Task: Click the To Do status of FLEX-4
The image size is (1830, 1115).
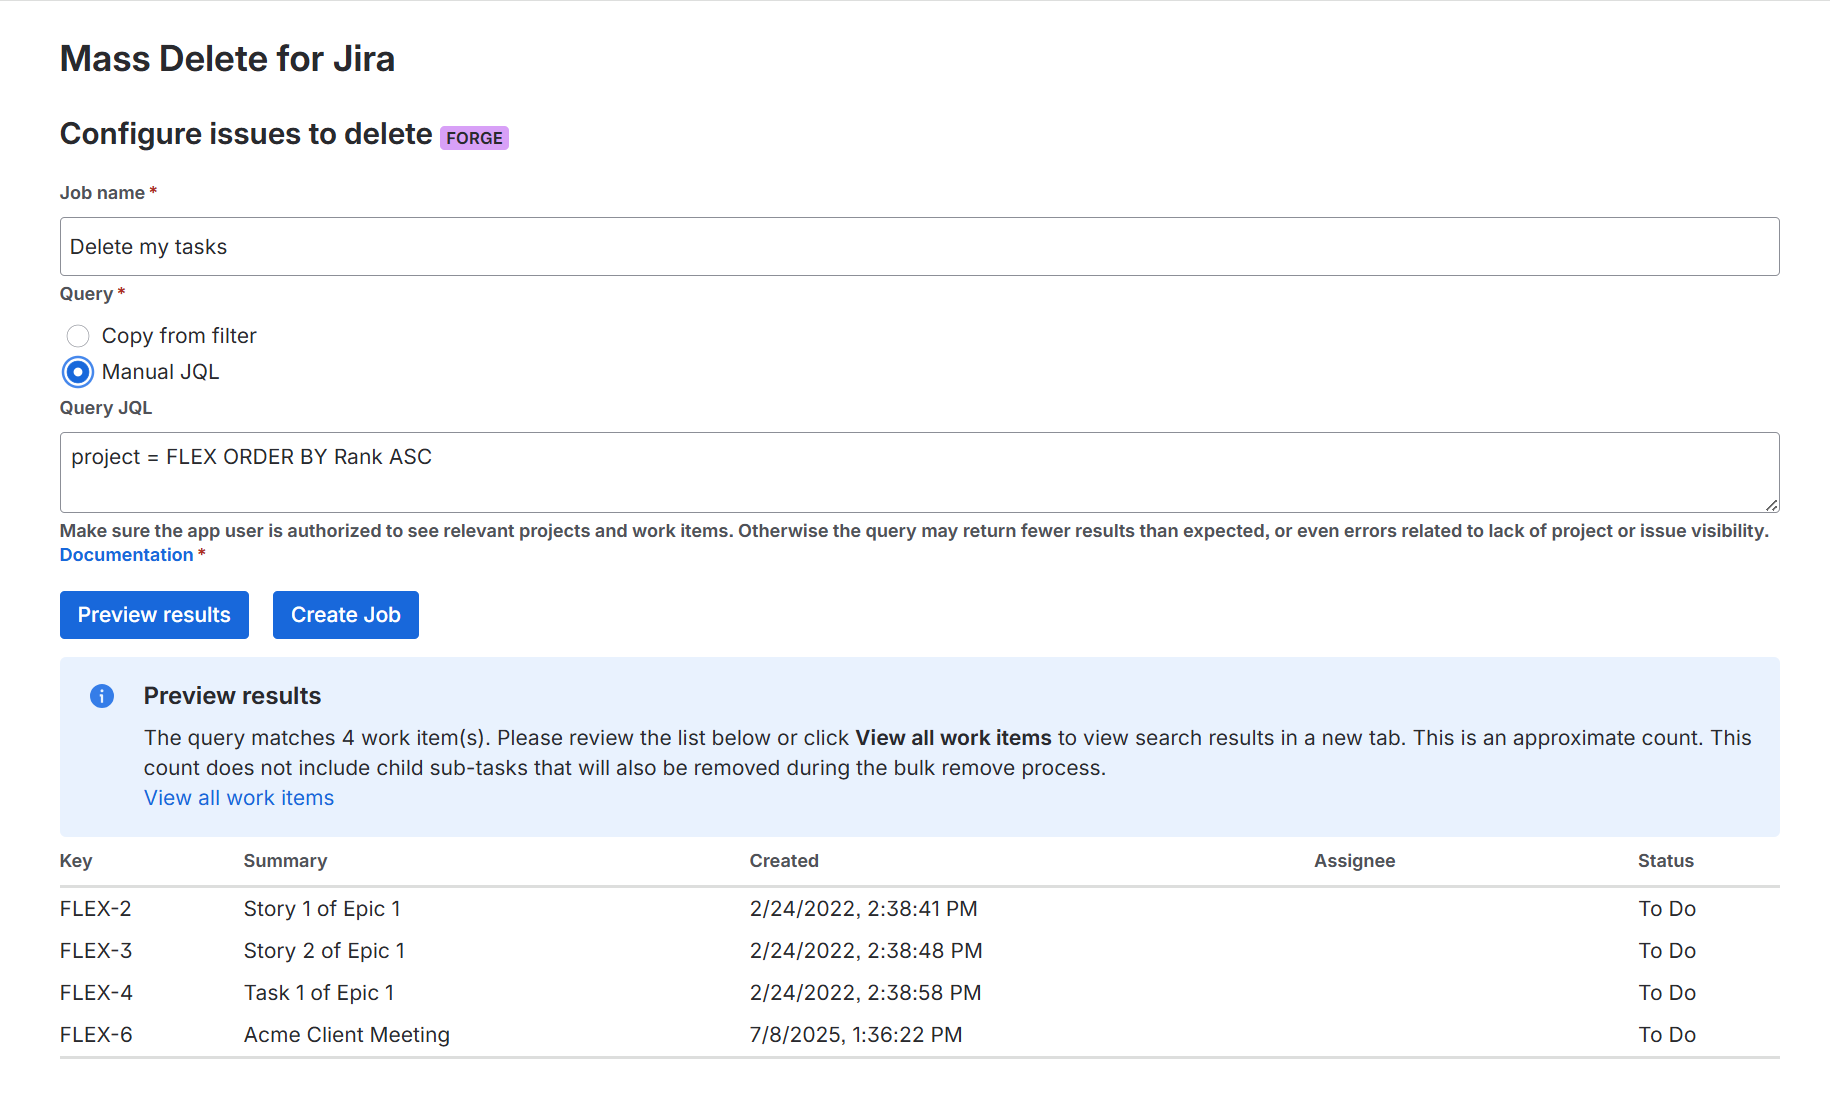Action: [x=1667, y=993]
